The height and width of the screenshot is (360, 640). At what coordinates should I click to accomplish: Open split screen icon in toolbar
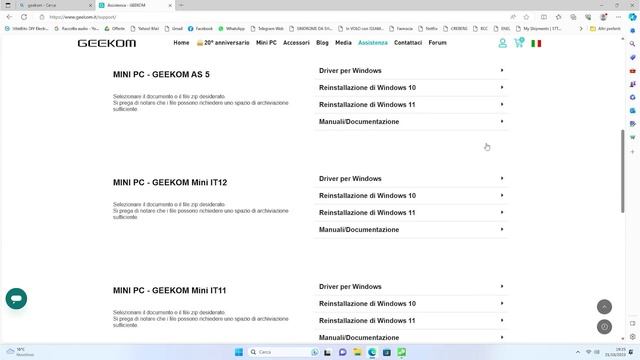pos(544,17)
